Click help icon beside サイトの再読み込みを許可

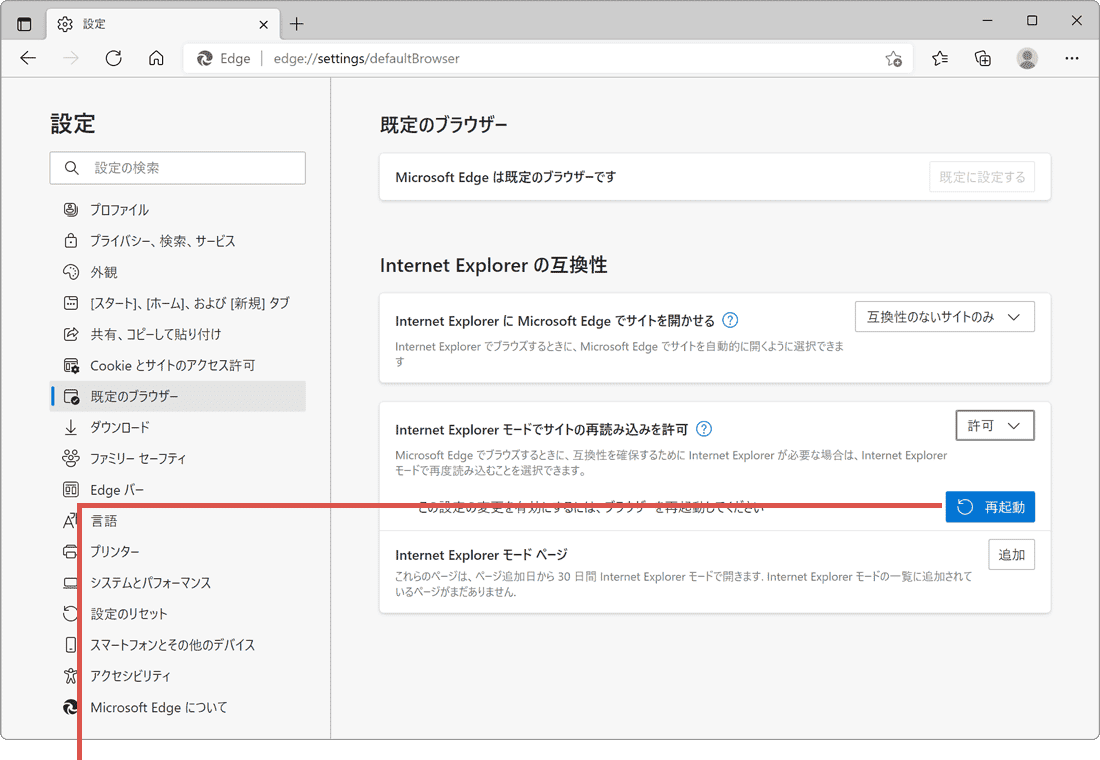tap(704, 429)
